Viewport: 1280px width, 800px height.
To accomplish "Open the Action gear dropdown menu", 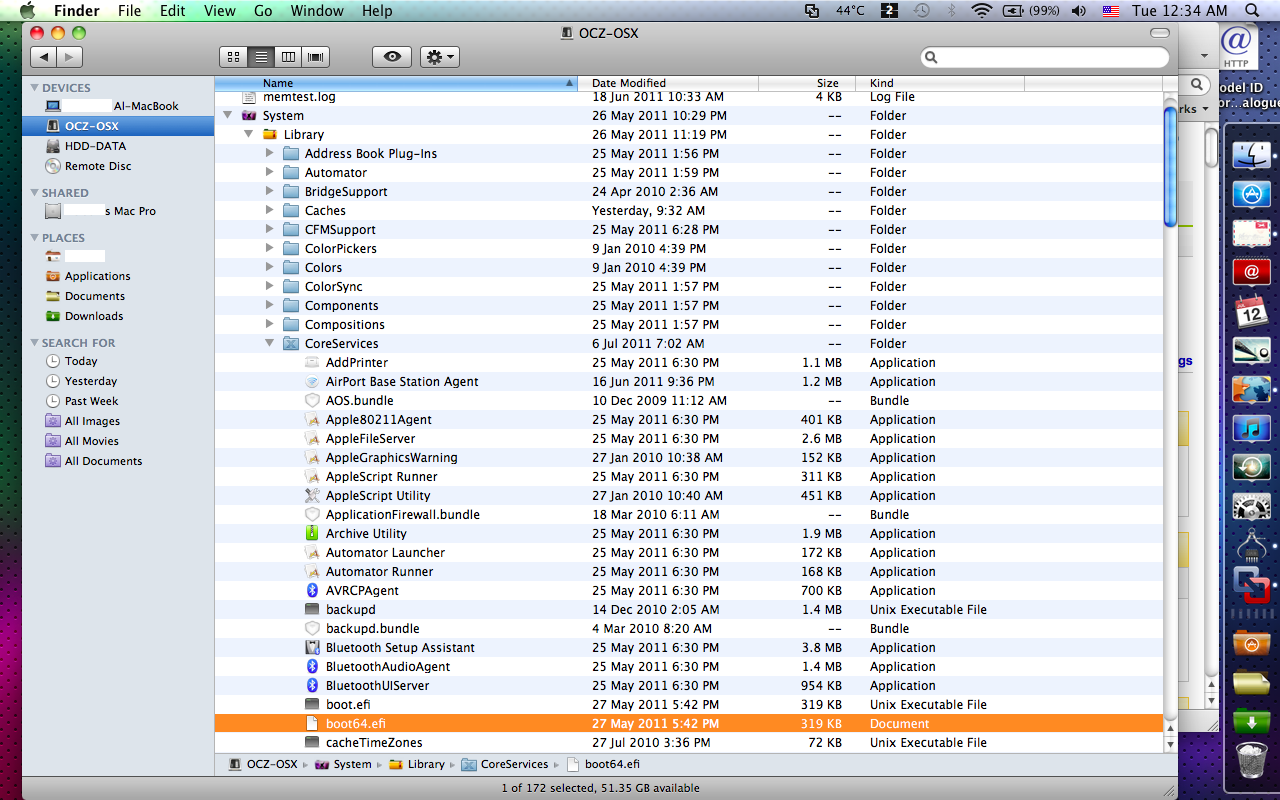I will [x=440, y=57].
